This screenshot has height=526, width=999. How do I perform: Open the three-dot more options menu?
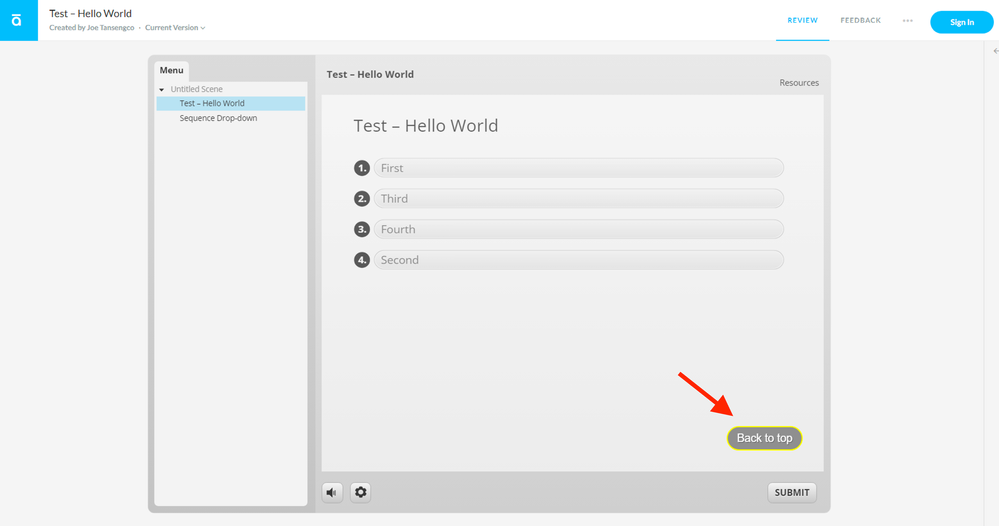pyautogui.click(x=907, y=21)
